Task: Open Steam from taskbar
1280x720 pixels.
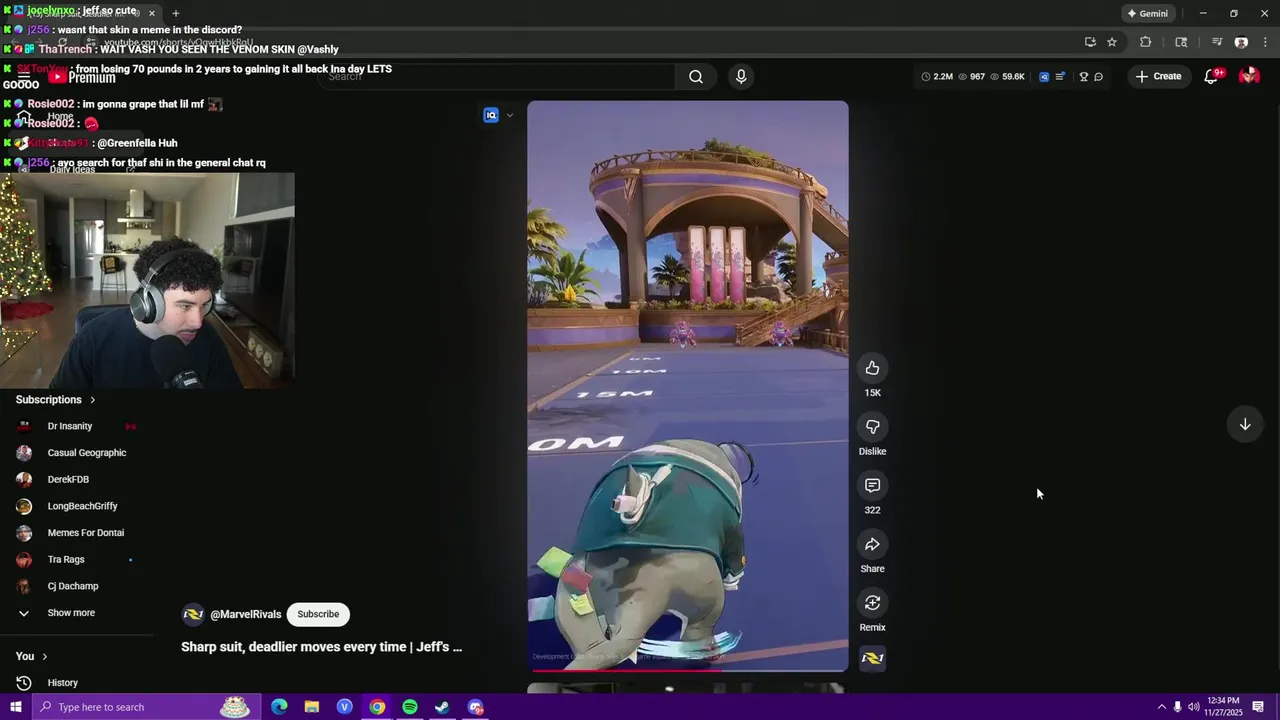Action: 442,707
